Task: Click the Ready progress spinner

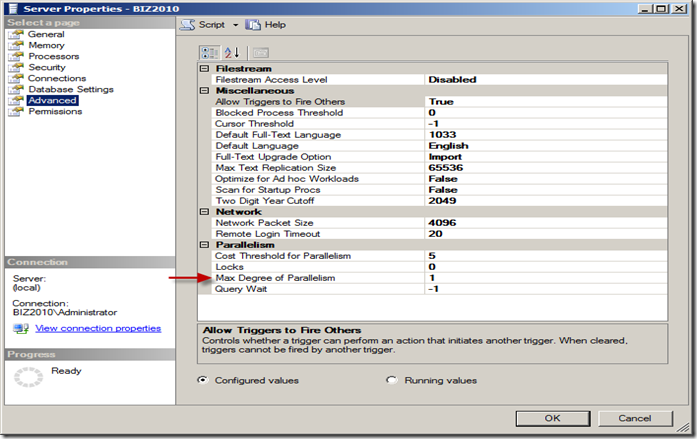Action: (28, 377)
